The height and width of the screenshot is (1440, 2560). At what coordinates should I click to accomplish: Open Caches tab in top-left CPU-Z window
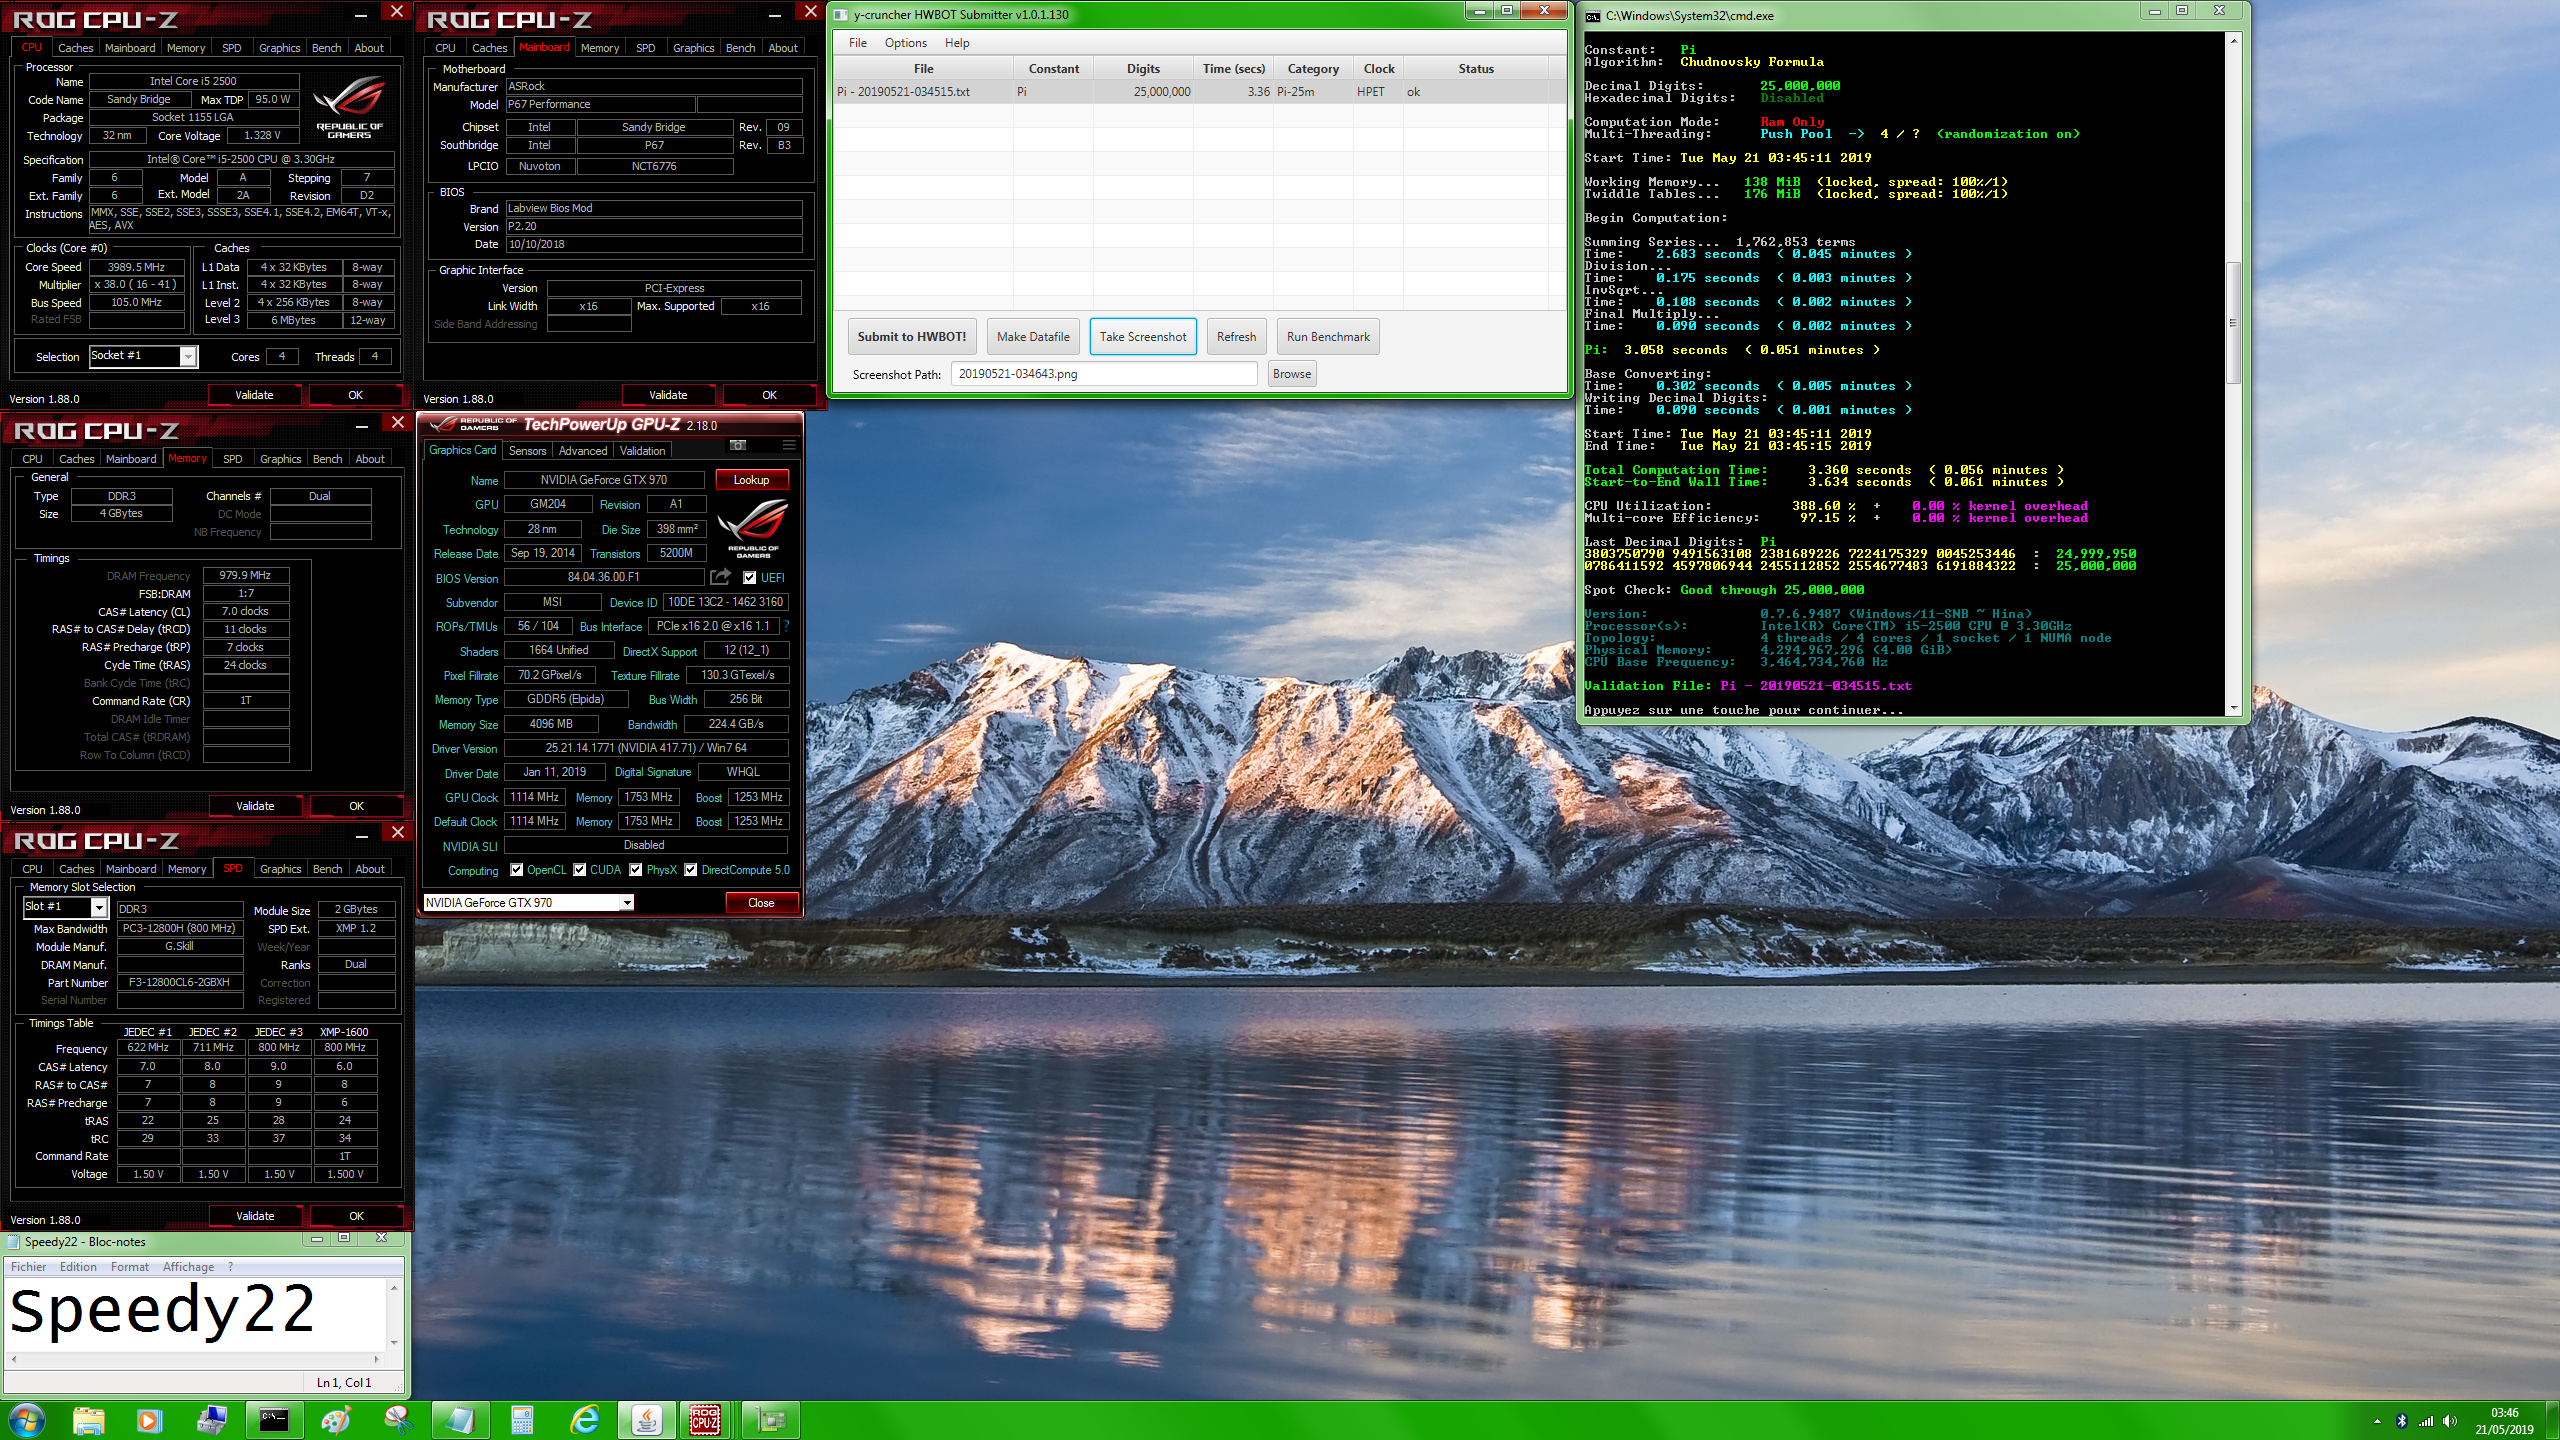pos(75,48)
